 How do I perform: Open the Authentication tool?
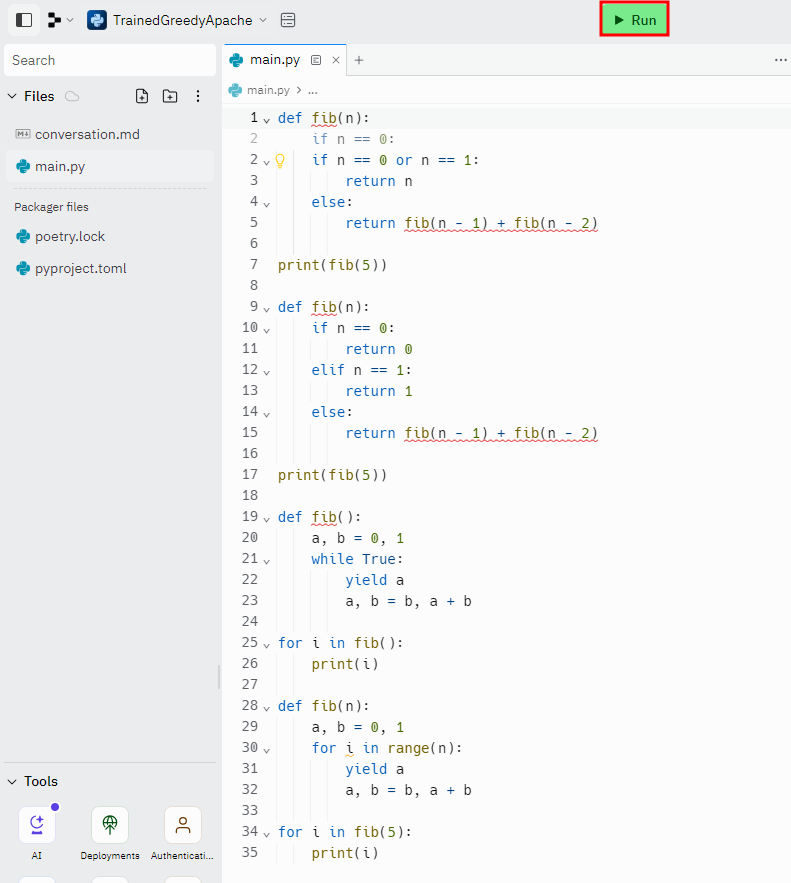click(182, 825)
